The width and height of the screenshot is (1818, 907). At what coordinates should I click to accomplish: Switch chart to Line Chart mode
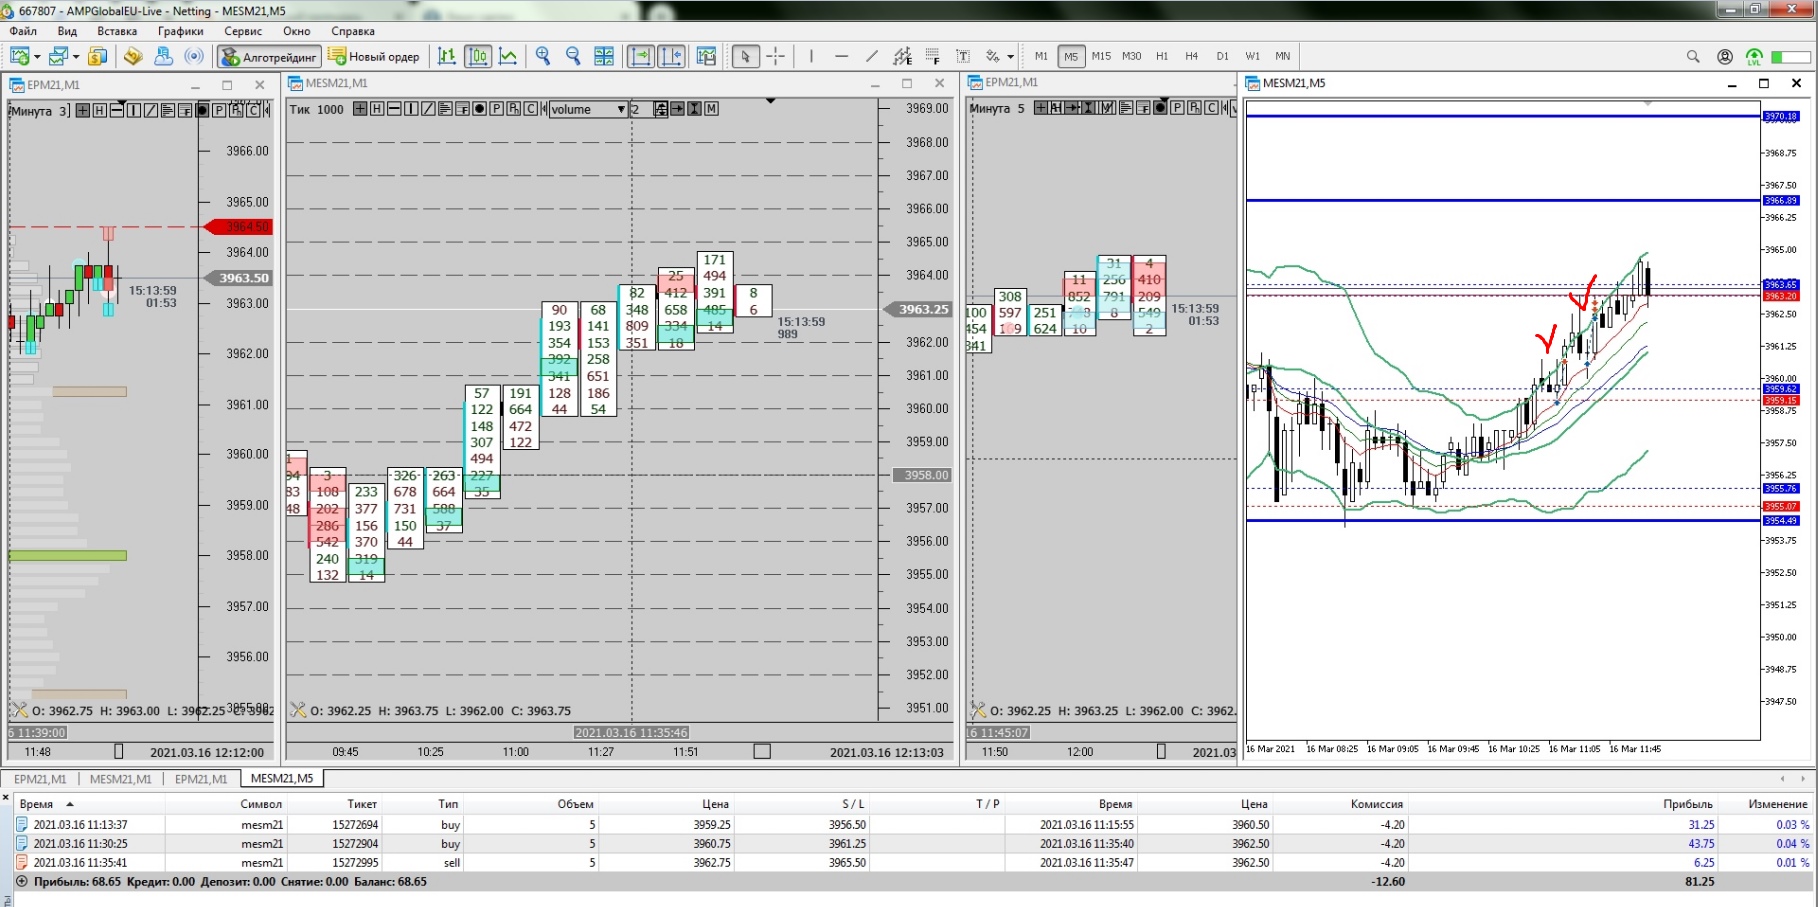click(x=508, y=56)
